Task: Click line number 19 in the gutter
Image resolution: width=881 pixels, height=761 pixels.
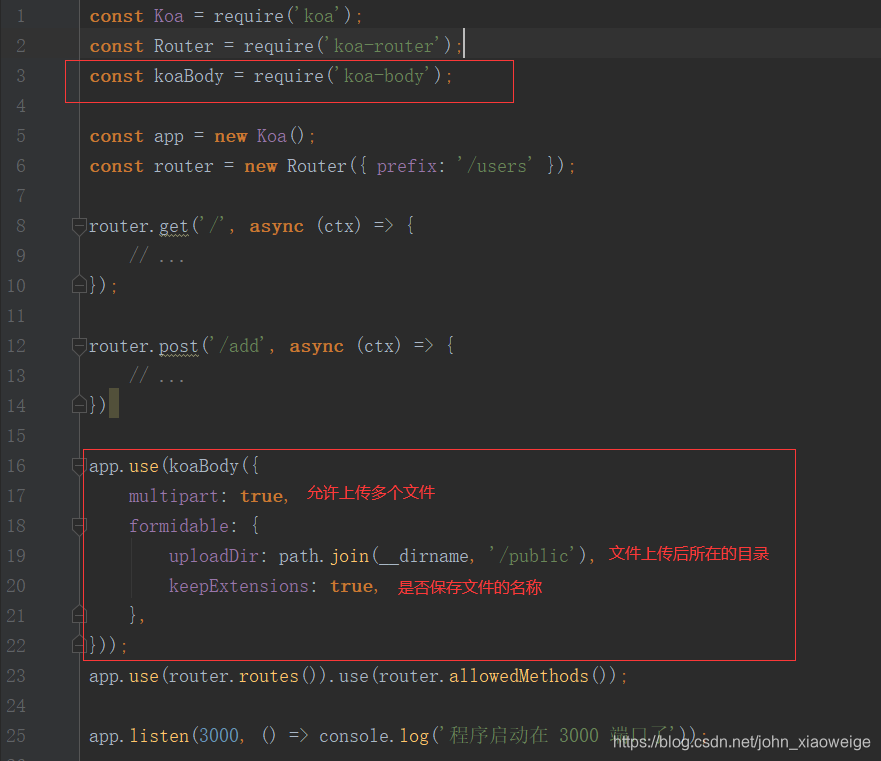Action: (x=16, y=555)
